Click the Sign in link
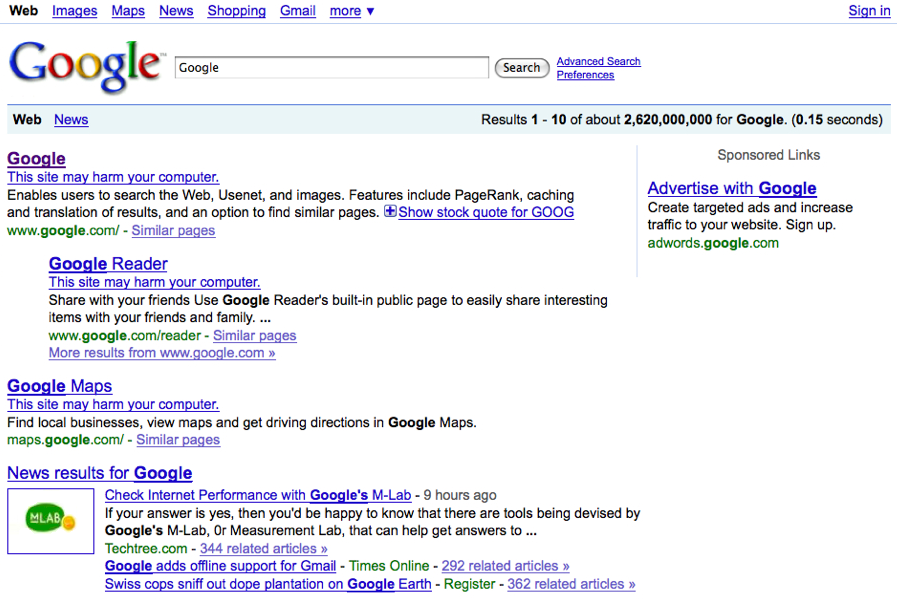The width and height of the screenshot is (897, 606). pos(869,11)
